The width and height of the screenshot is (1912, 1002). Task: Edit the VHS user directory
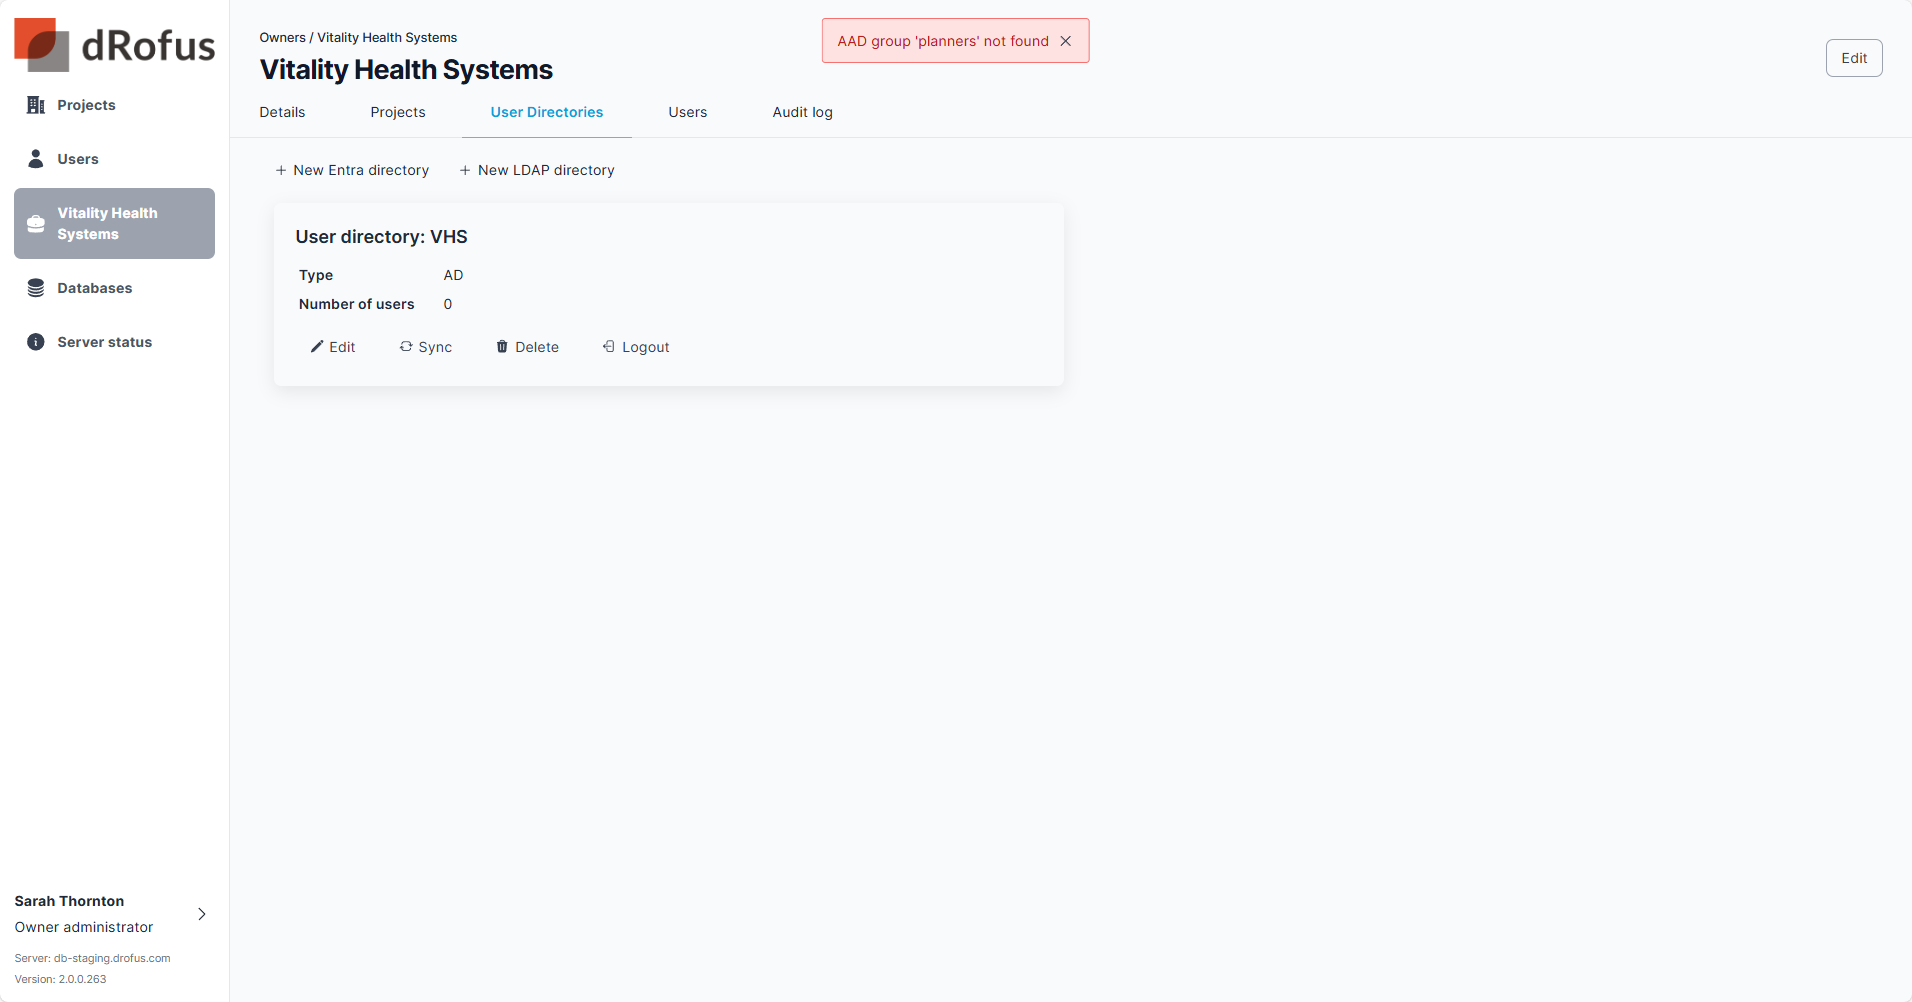333,347
